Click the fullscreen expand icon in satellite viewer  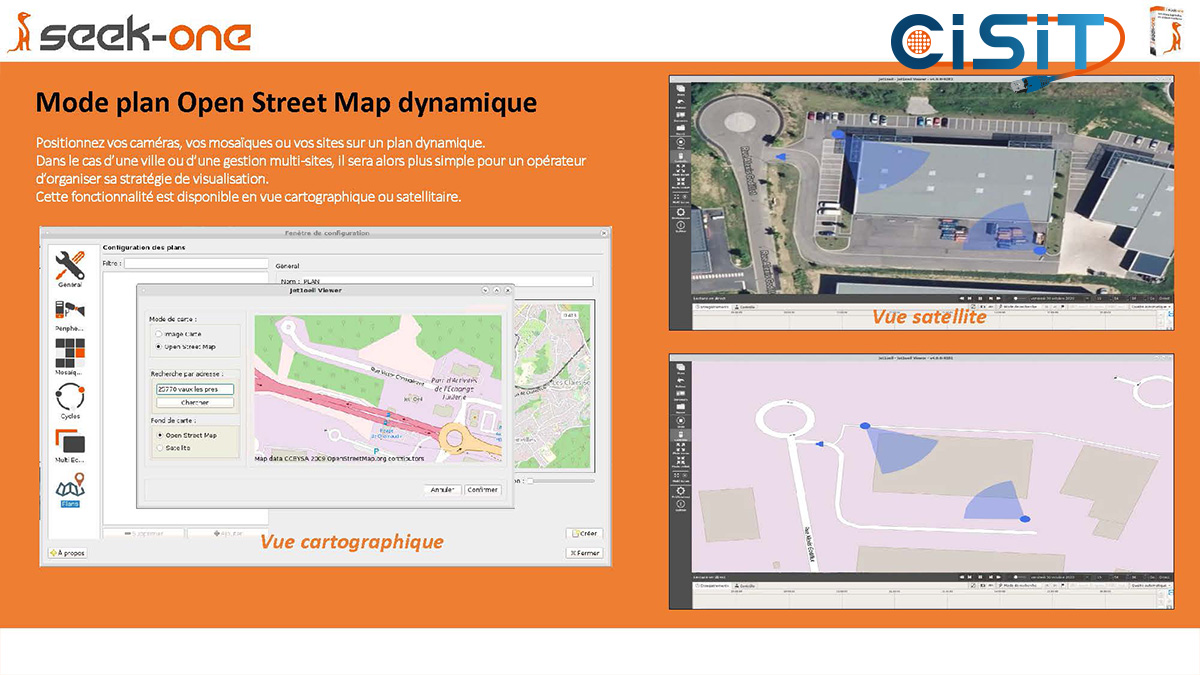[x=680, y=169]
